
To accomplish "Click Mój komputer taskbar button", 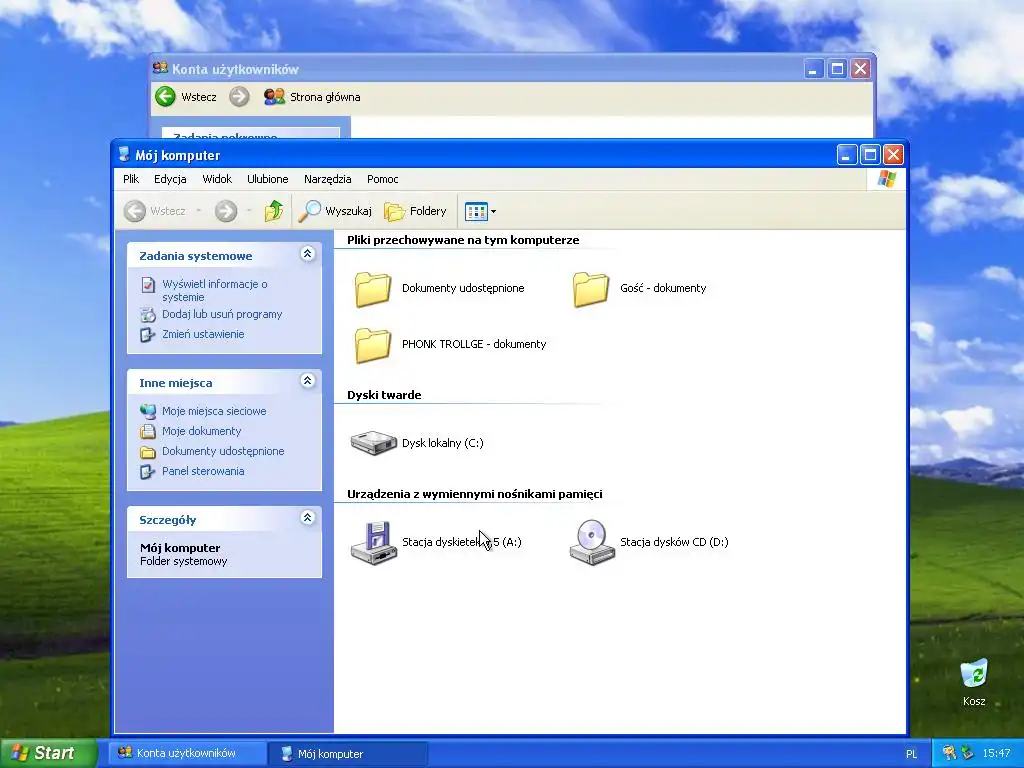I will click(x=347, y=754).
